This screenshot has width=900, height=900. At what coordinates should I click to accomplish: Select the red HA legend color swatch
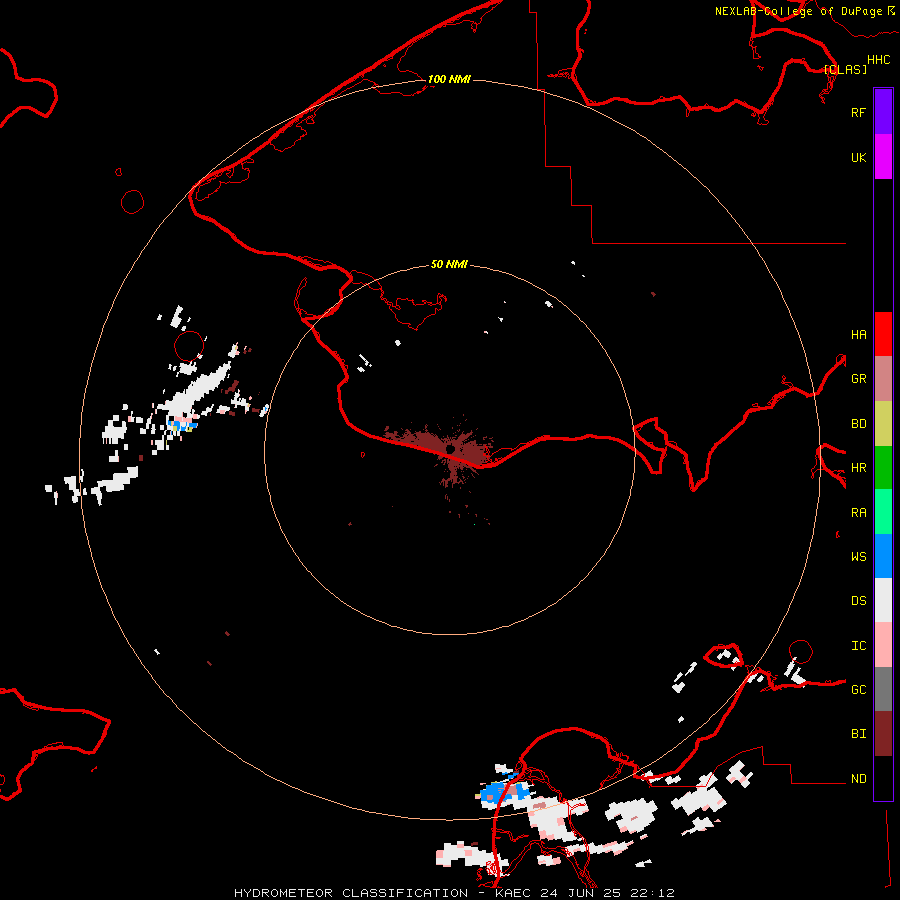883,334
